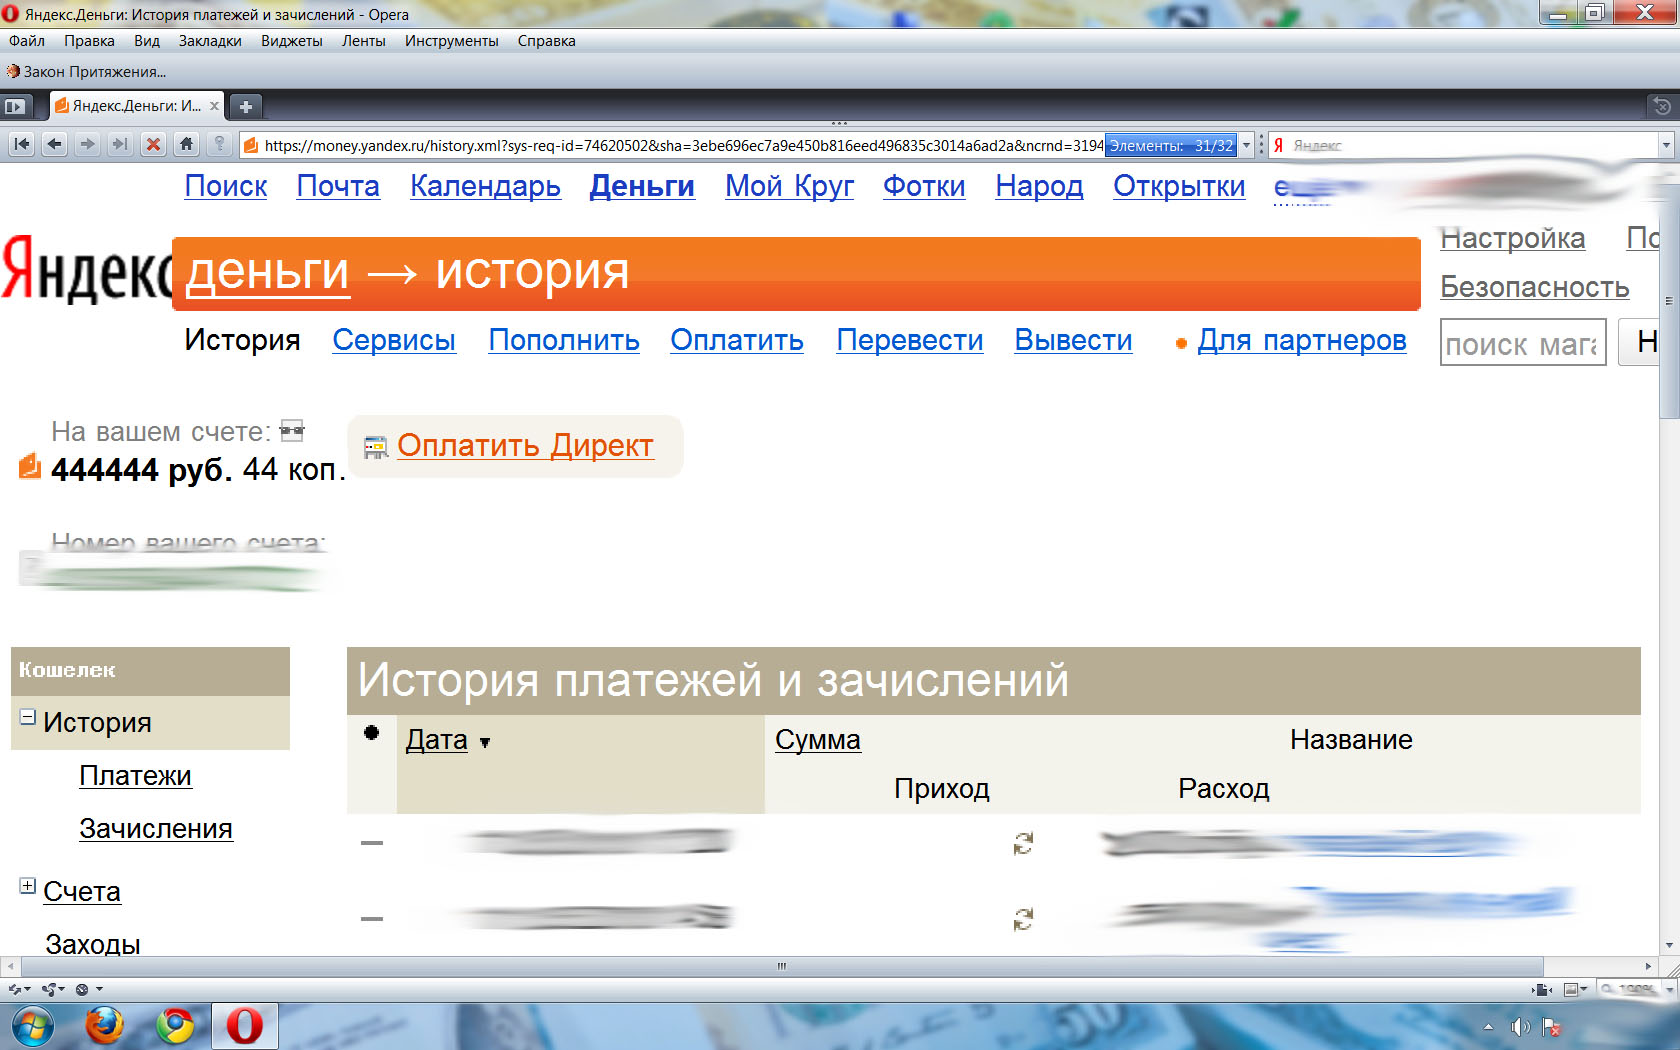Click the hide-balance glasses icon
Image resolution: width=1680 pixels, height=1050 pixels.
[x=292, y=431]
